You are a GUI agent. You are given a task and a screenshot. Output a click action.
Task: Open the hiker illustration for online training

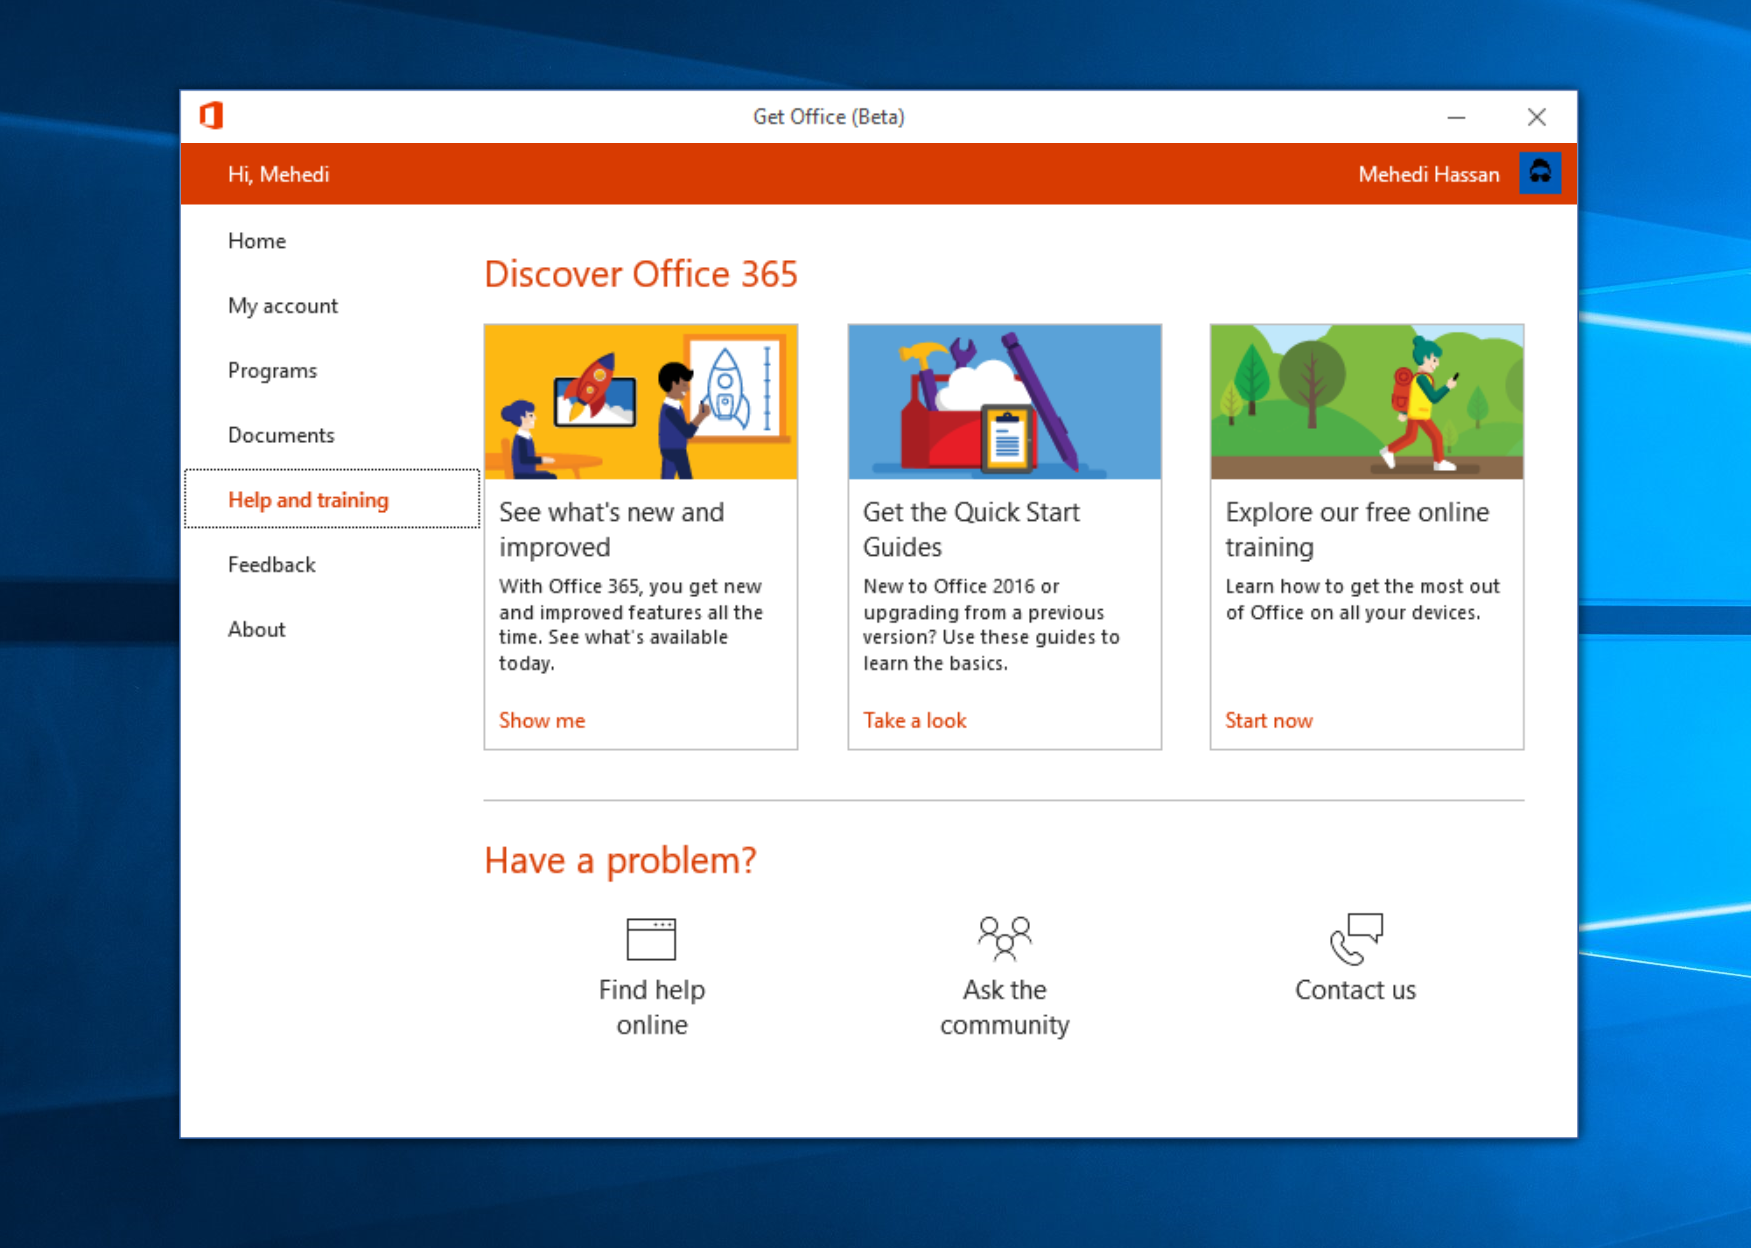click(x=1366, y=402)
